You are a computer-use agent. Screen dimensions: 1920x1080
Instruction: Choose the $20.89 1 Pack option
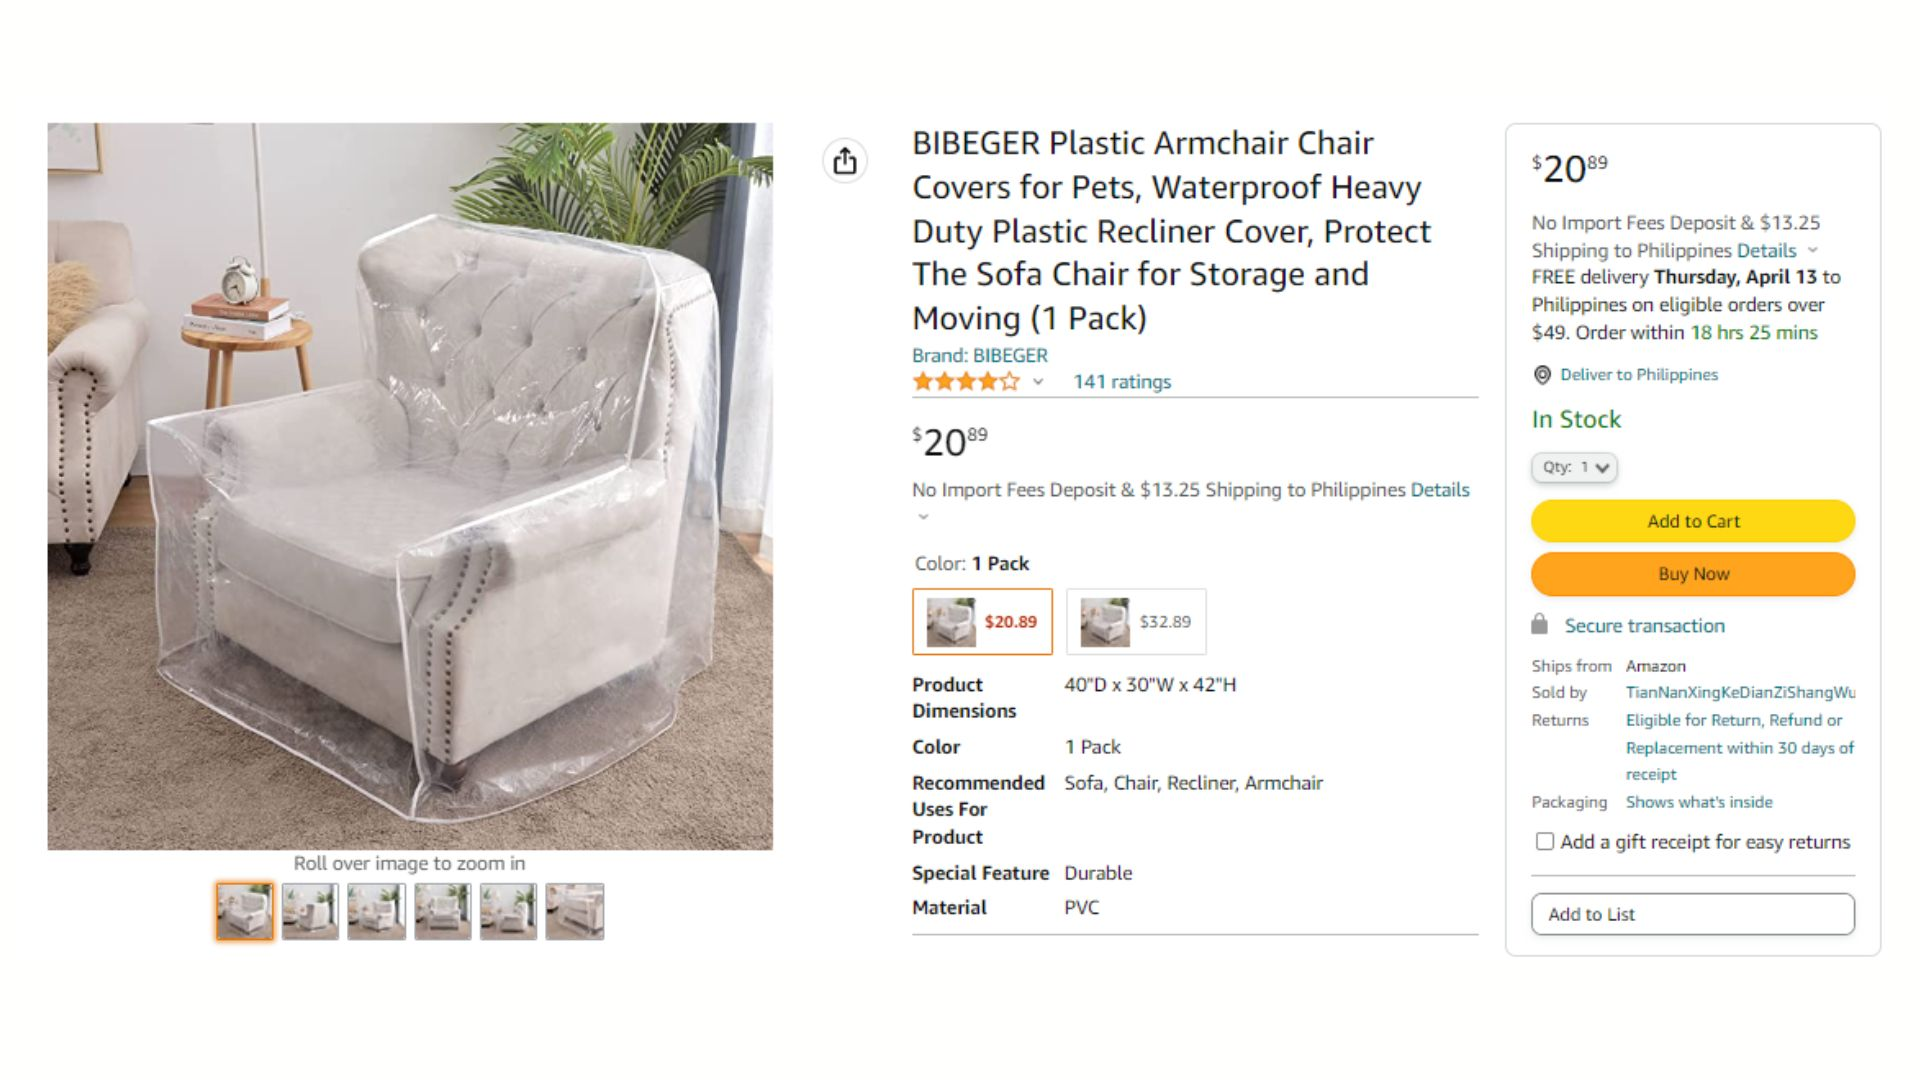[982, 622]
